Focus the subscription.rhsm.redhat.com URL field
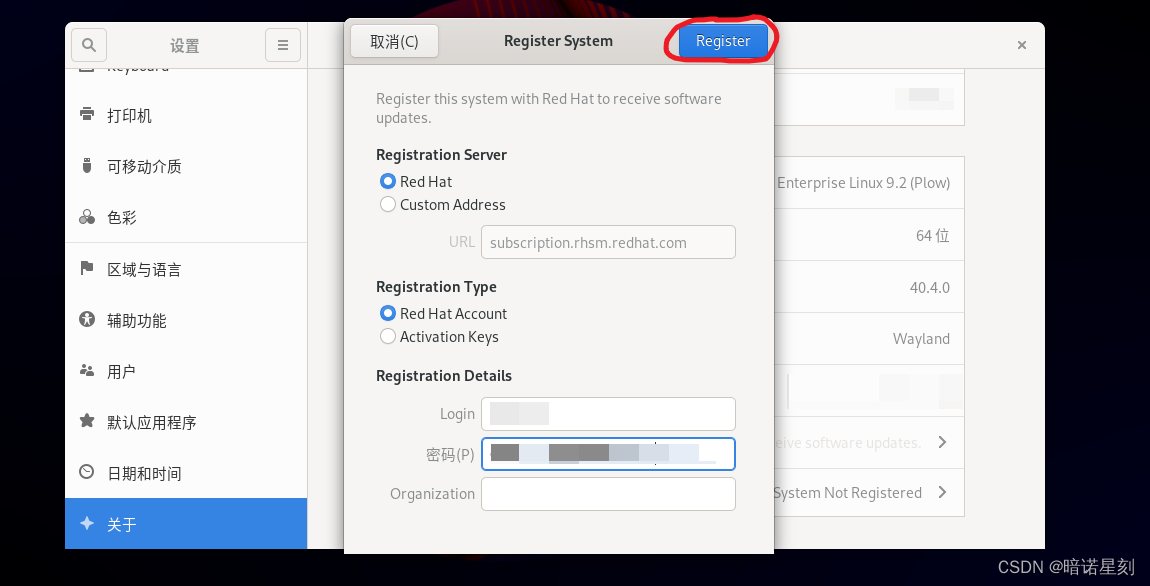 pos(608,241)
